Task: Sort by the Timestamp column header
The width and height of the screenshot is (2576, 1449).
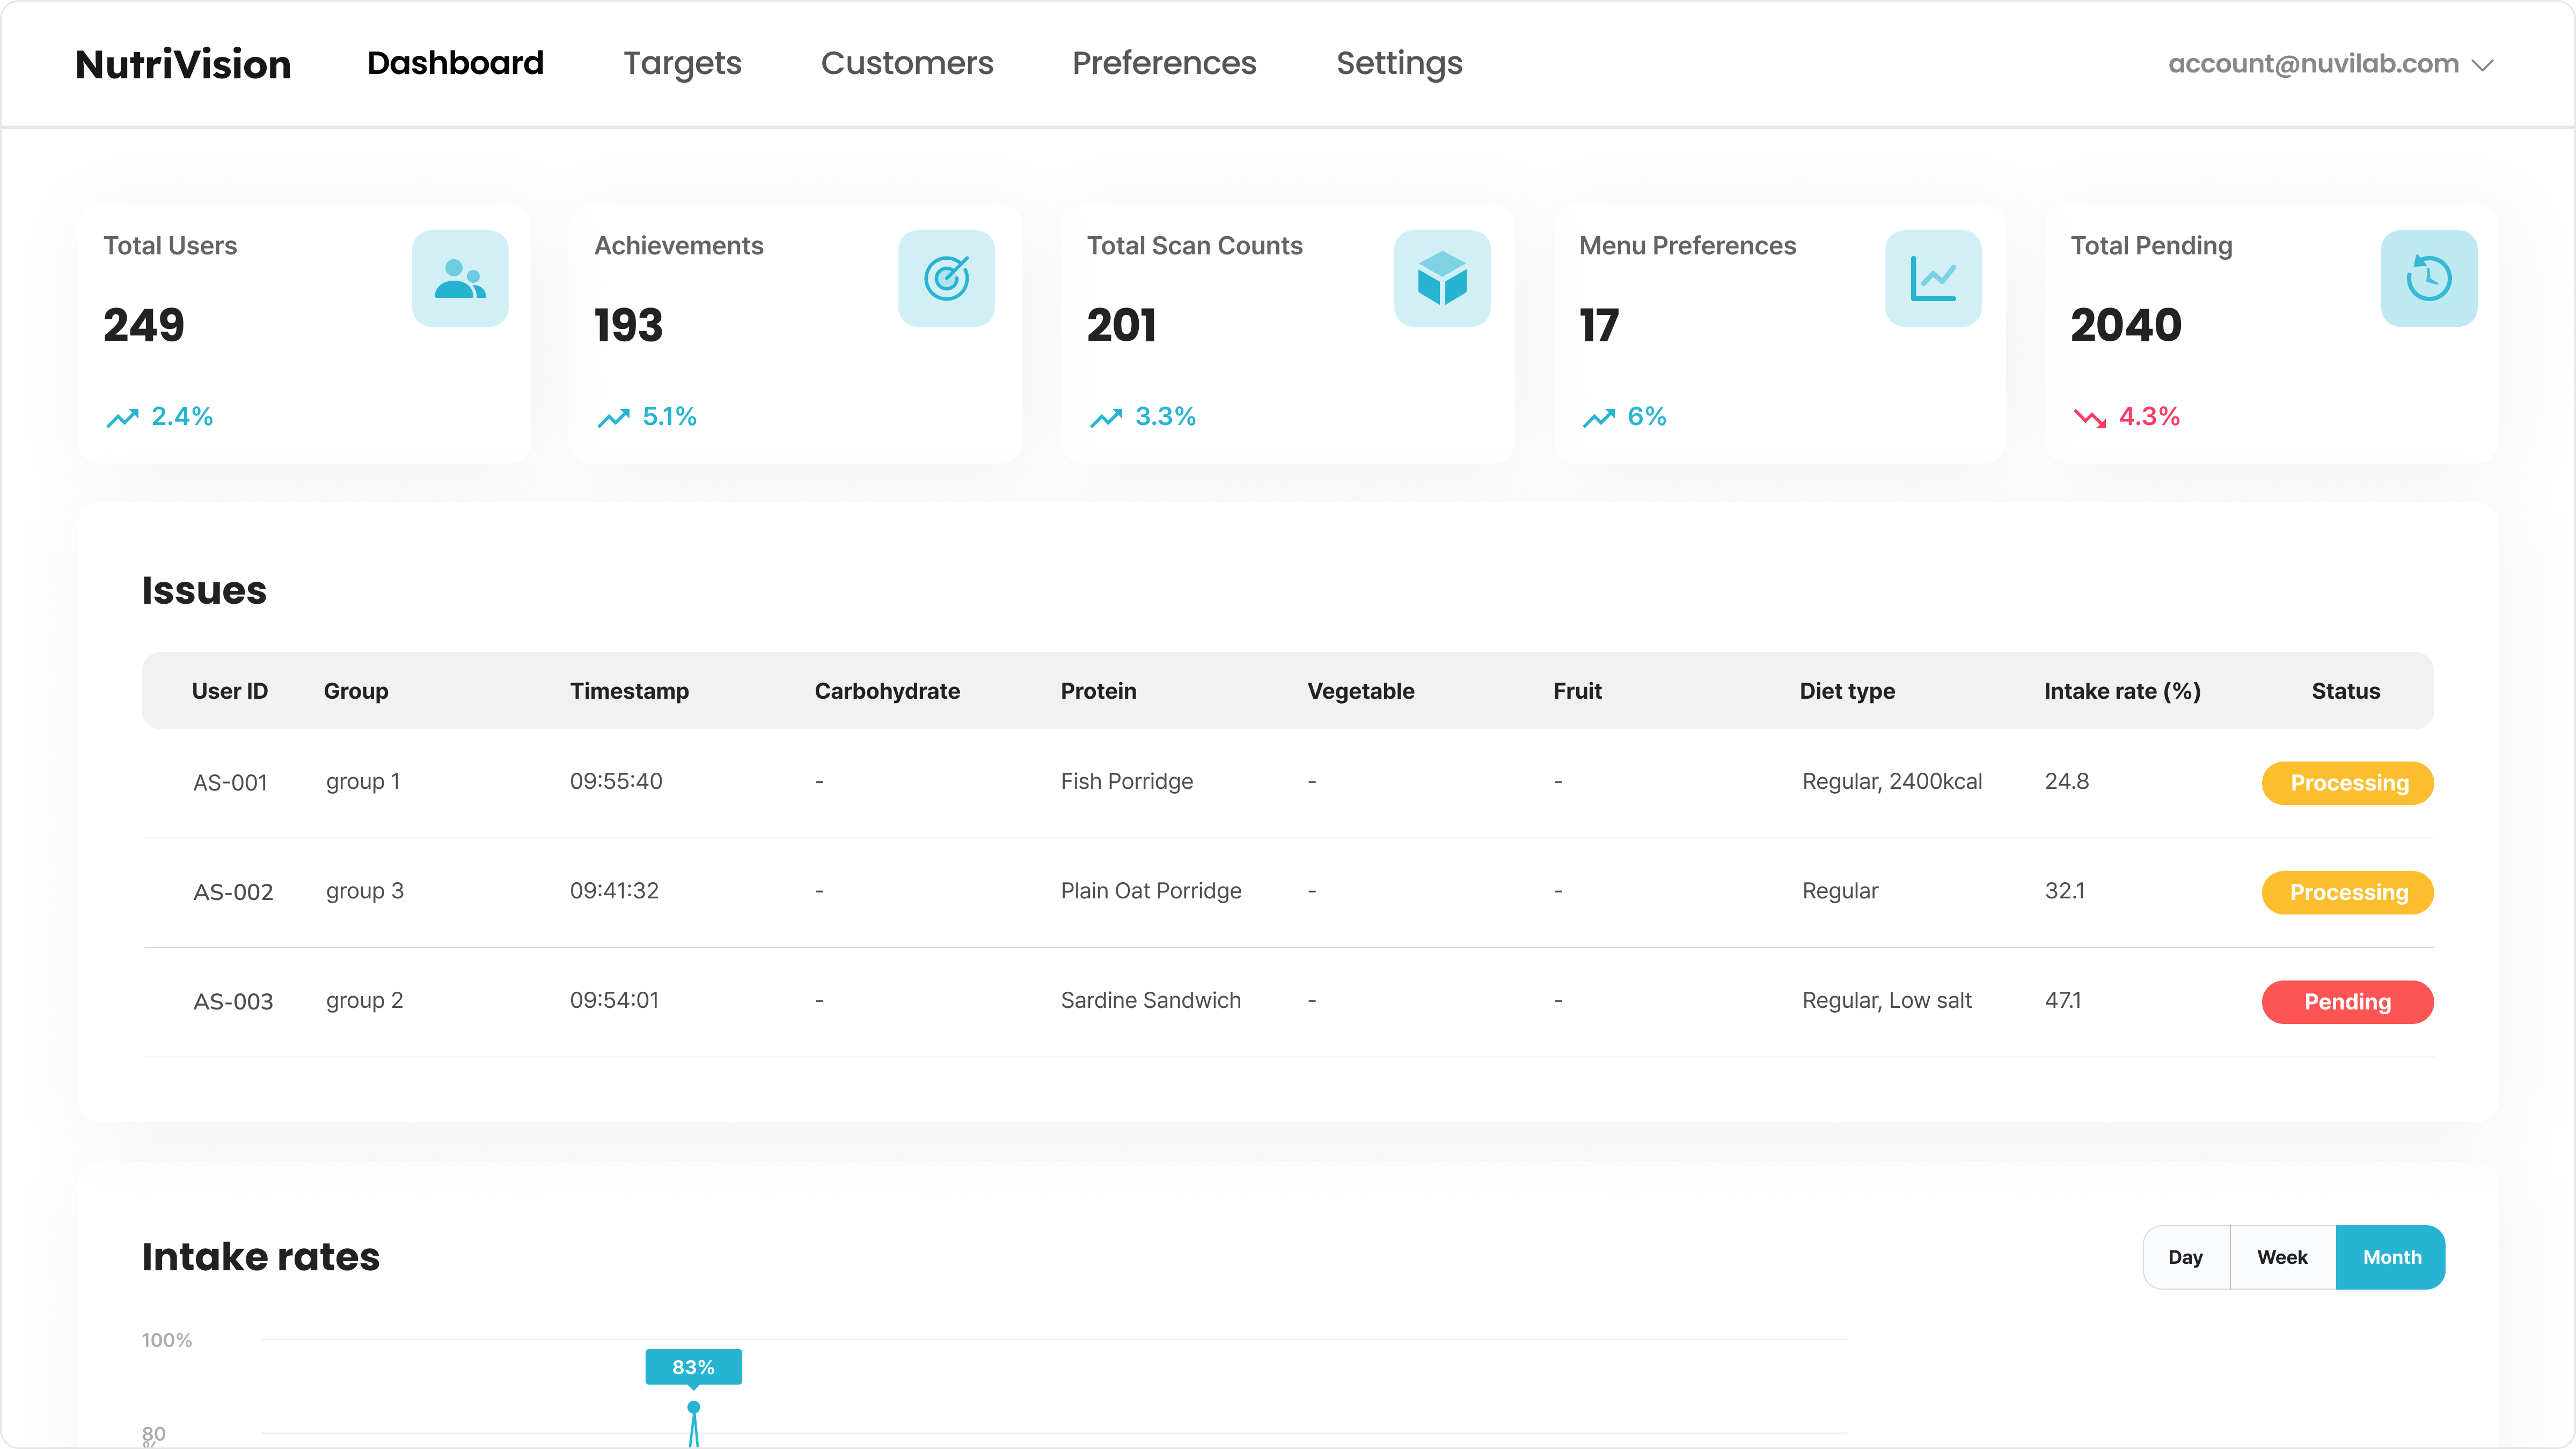Action: (x=629, y=691)
